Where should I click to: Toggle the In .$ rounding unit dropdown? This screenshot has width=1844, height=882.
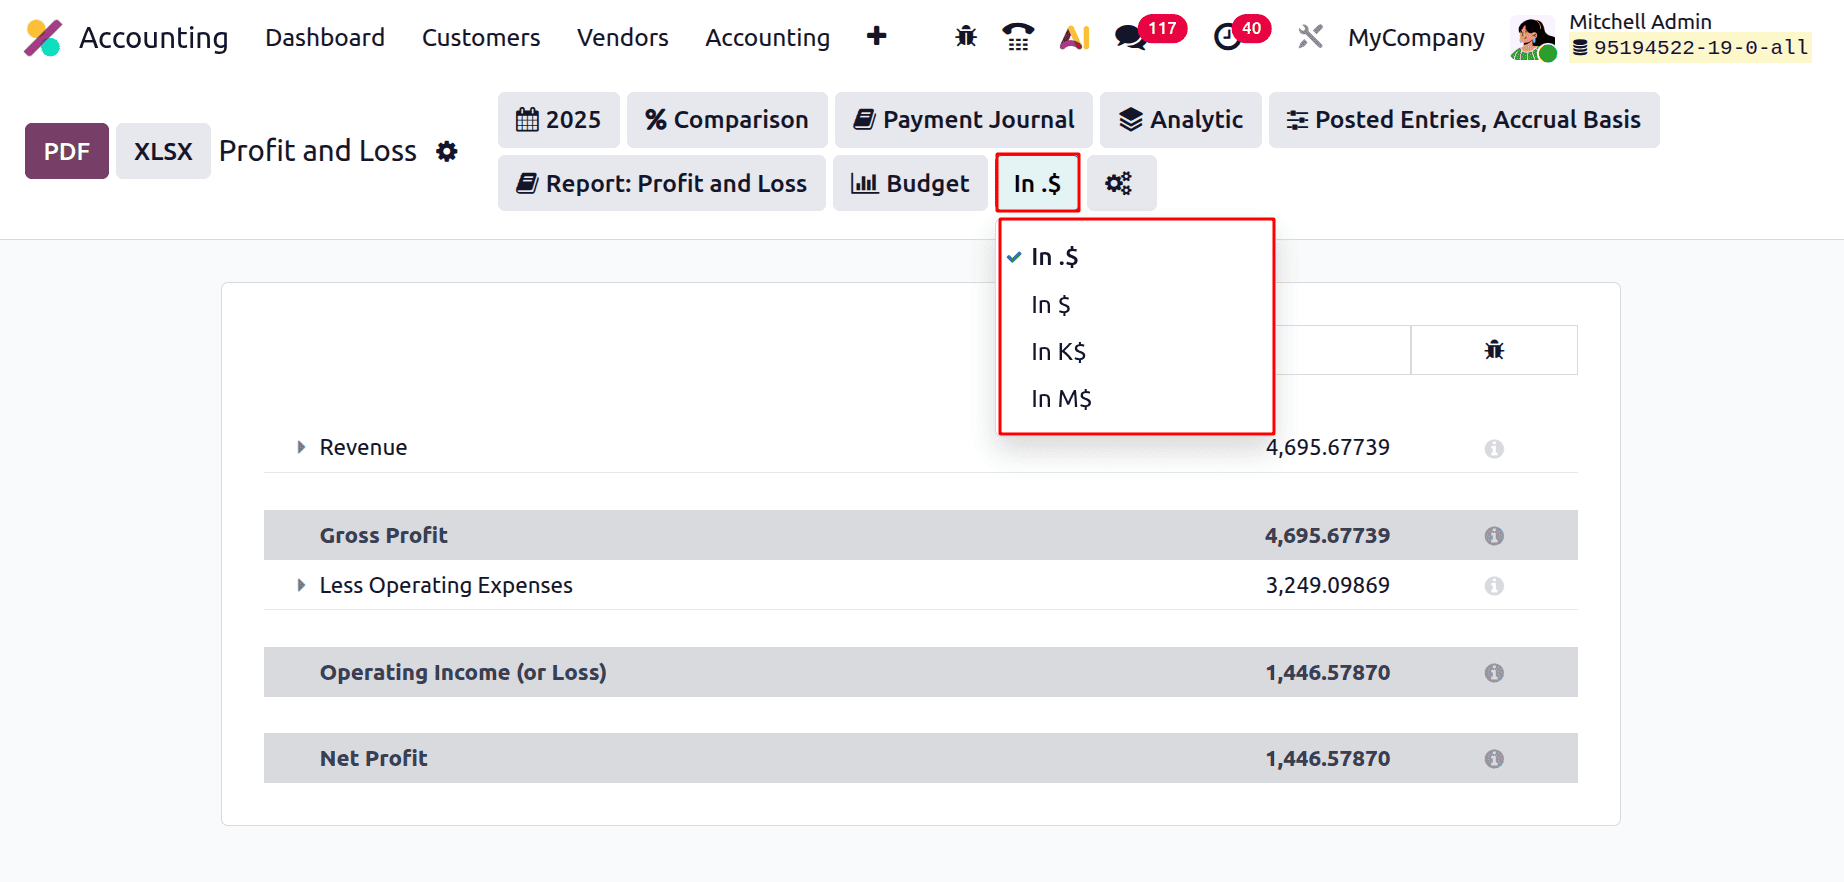click(x=1038, y=183)
